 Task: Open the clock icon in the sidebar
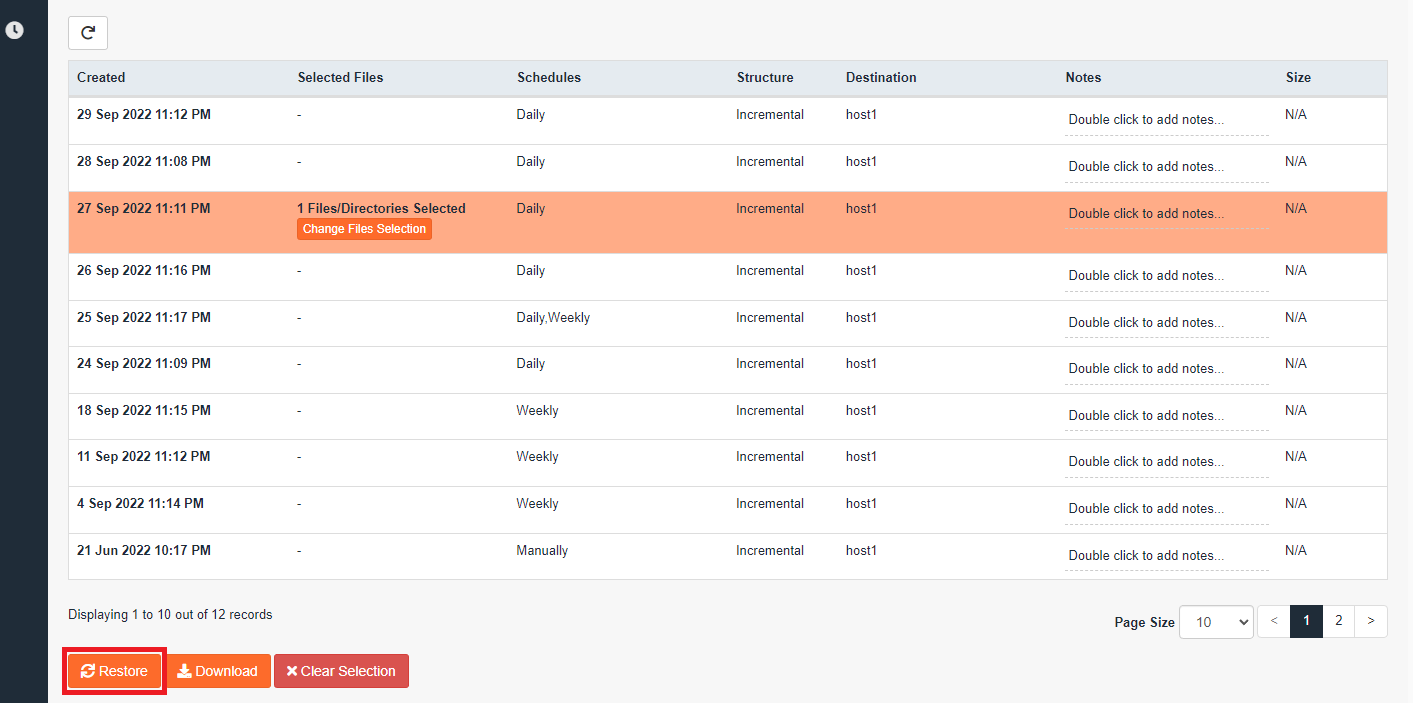coord(14,30)
